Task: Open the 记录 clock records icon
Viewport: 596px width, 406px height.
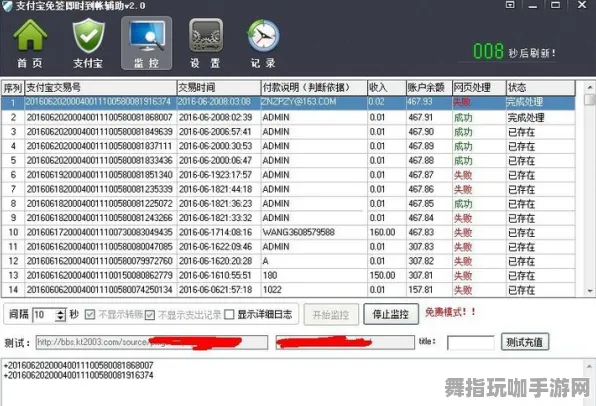Action: click(263, 43)
